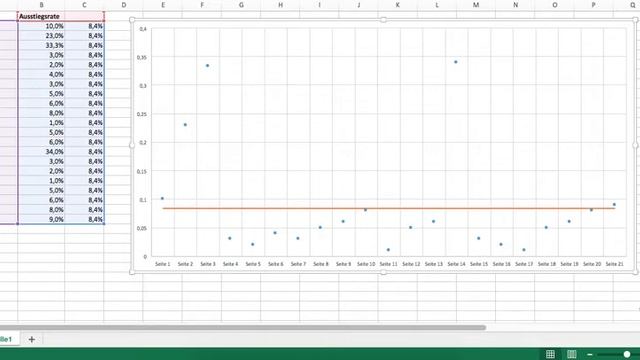The height and width of the screenshot is (360, 640).
Task: Click the 0,15 value on the vertical axis
Action: point(142,171)
